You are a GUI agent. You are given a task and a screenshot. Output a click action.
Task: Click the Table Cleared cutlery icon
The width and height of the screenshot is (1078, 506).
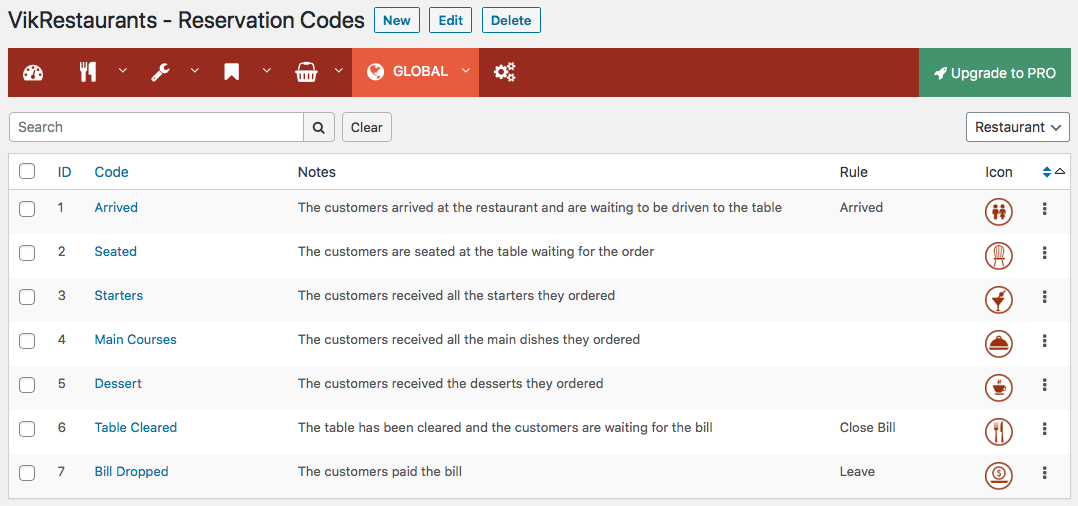[998, 432]
